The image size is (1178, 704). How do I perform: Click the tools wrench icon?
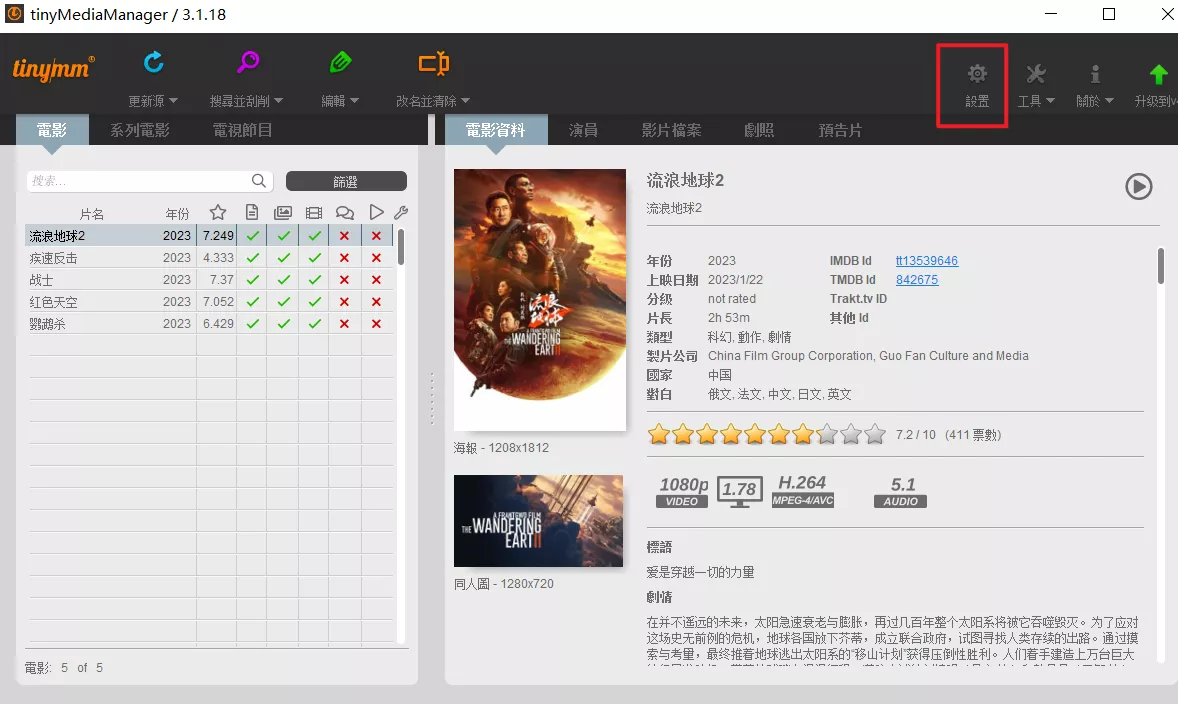click(x=1036, y=74)
